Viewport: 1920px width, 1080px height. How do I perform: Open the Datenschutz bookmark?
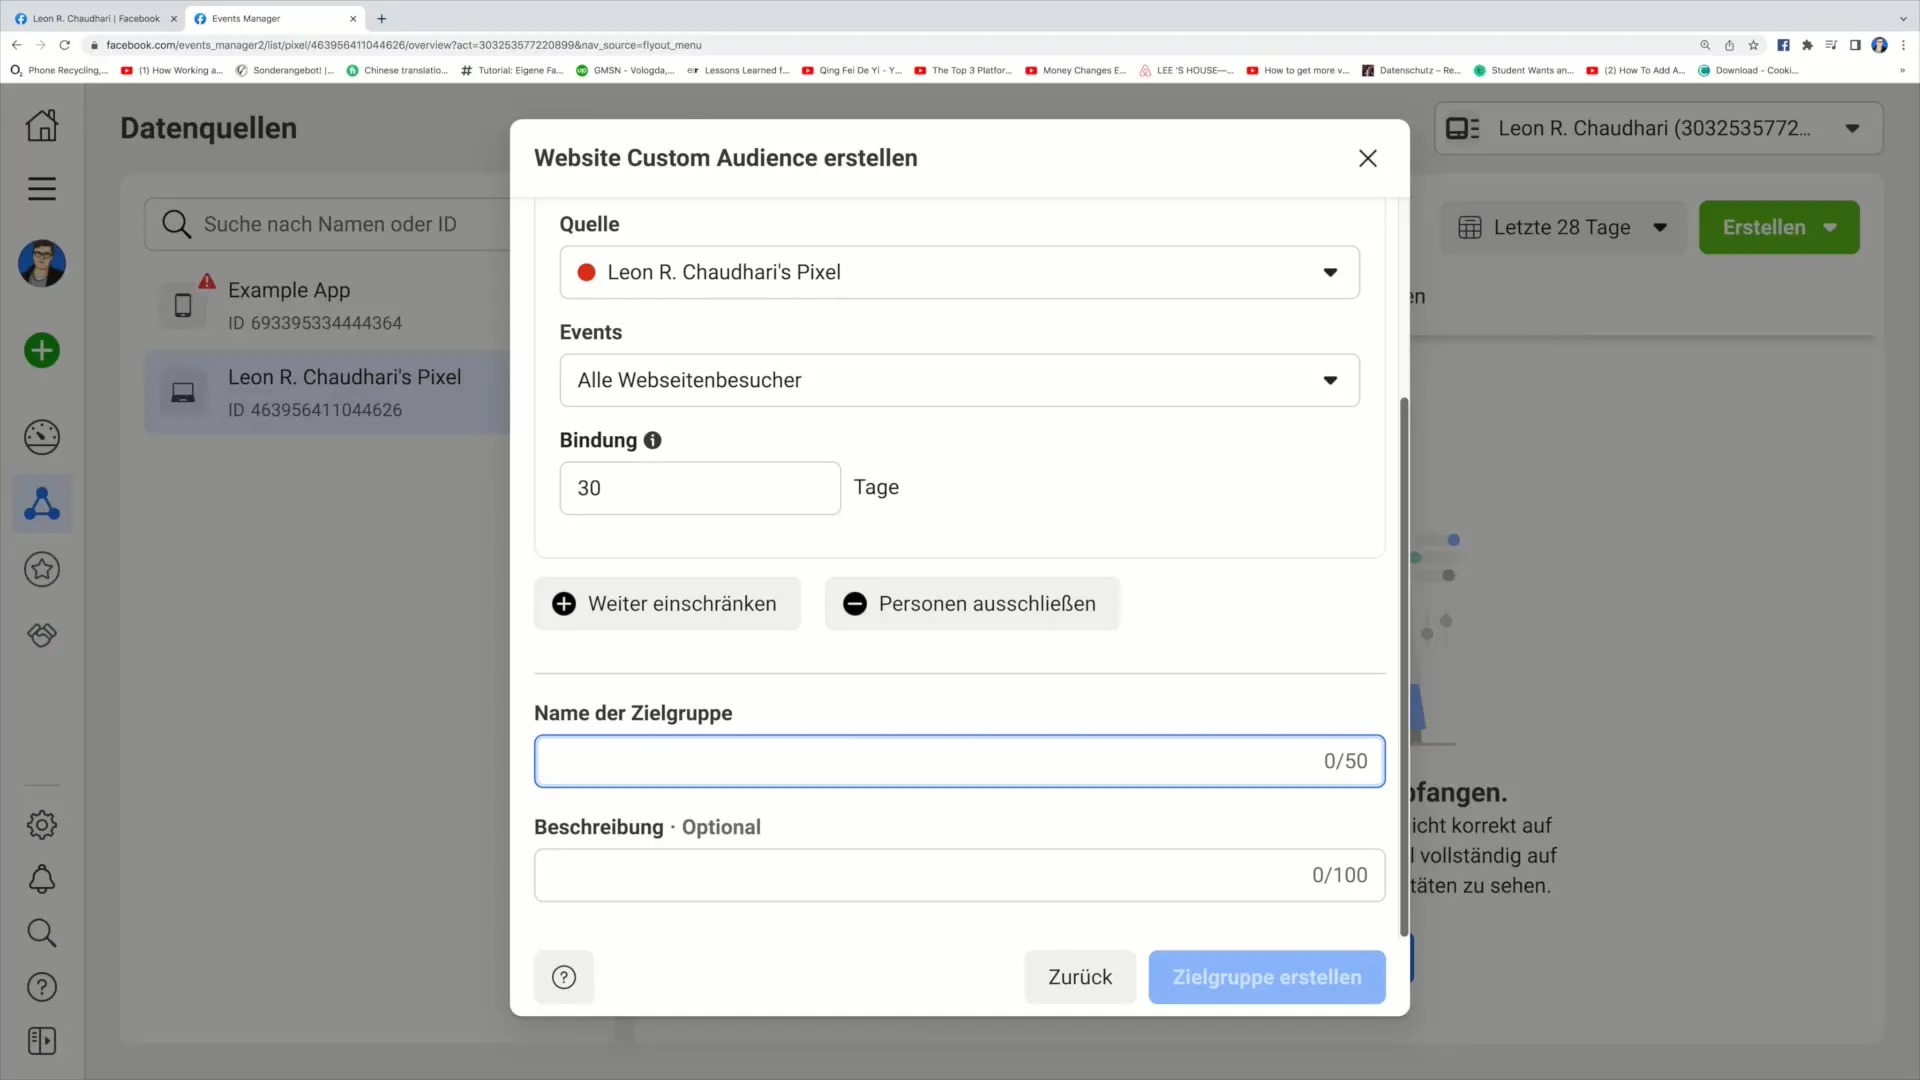[x=1411, y=70]
